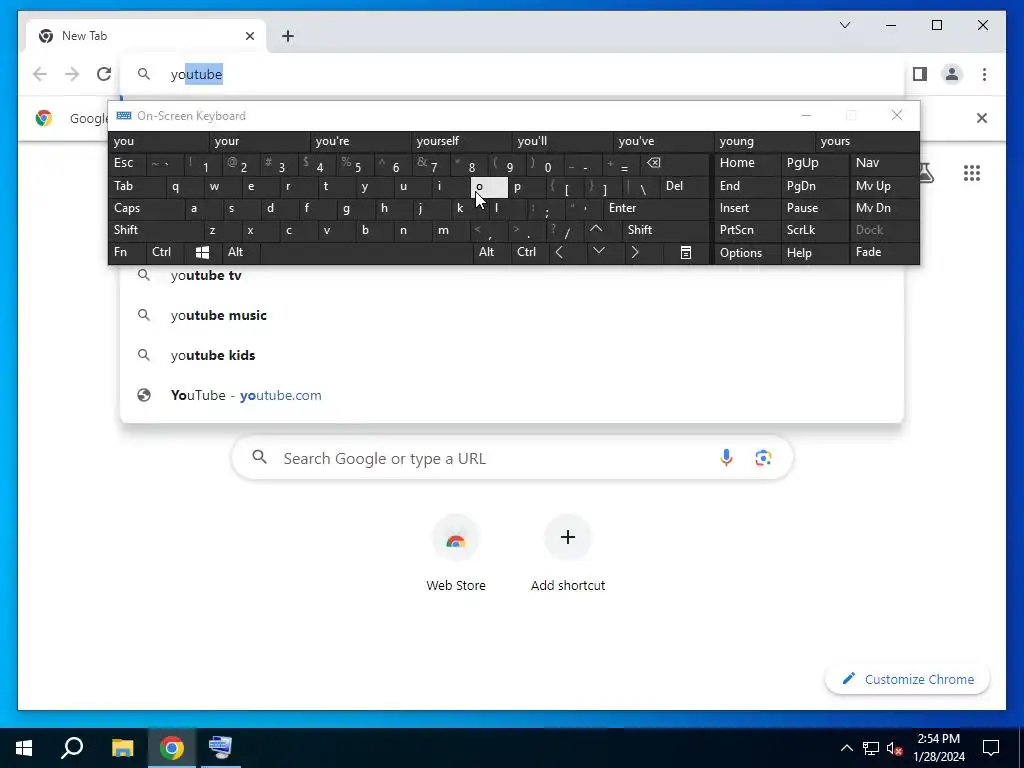Click the right arrow key on on-screen keyboard
This screenshot has height=768, width=1024.
pos(635,252)
